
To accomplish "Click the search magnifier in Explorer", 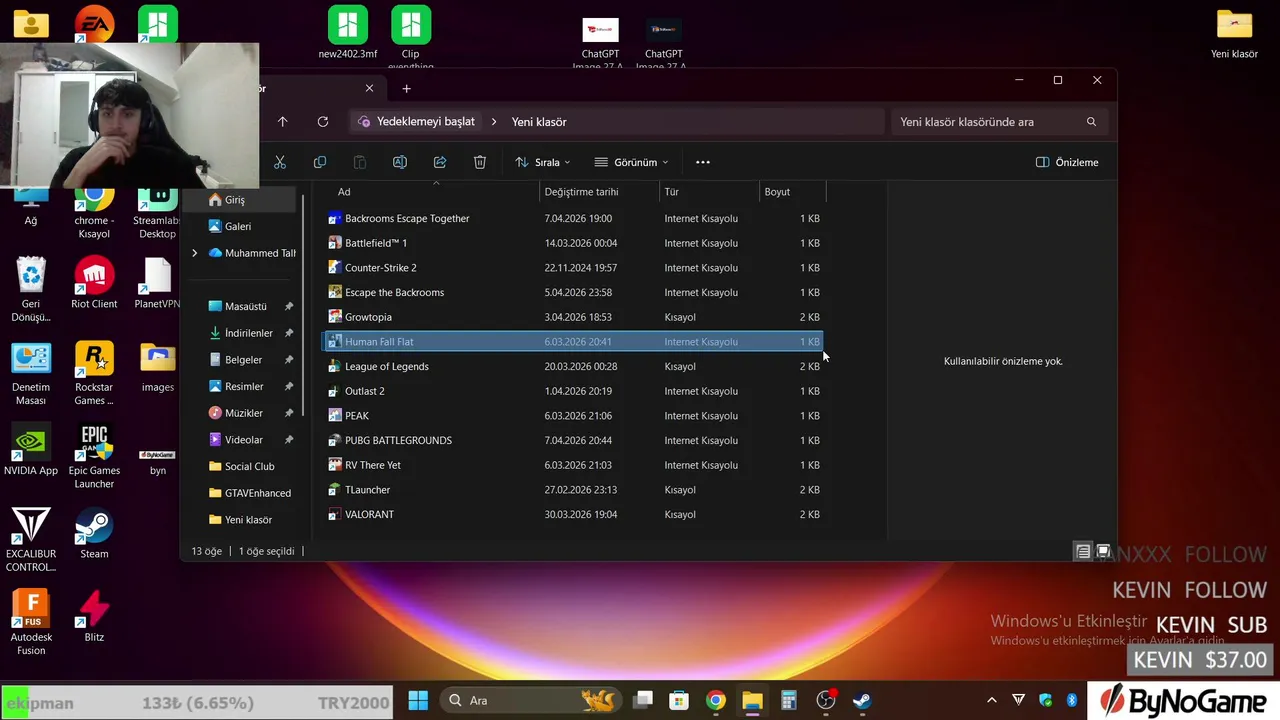I will click(1091, 122).
